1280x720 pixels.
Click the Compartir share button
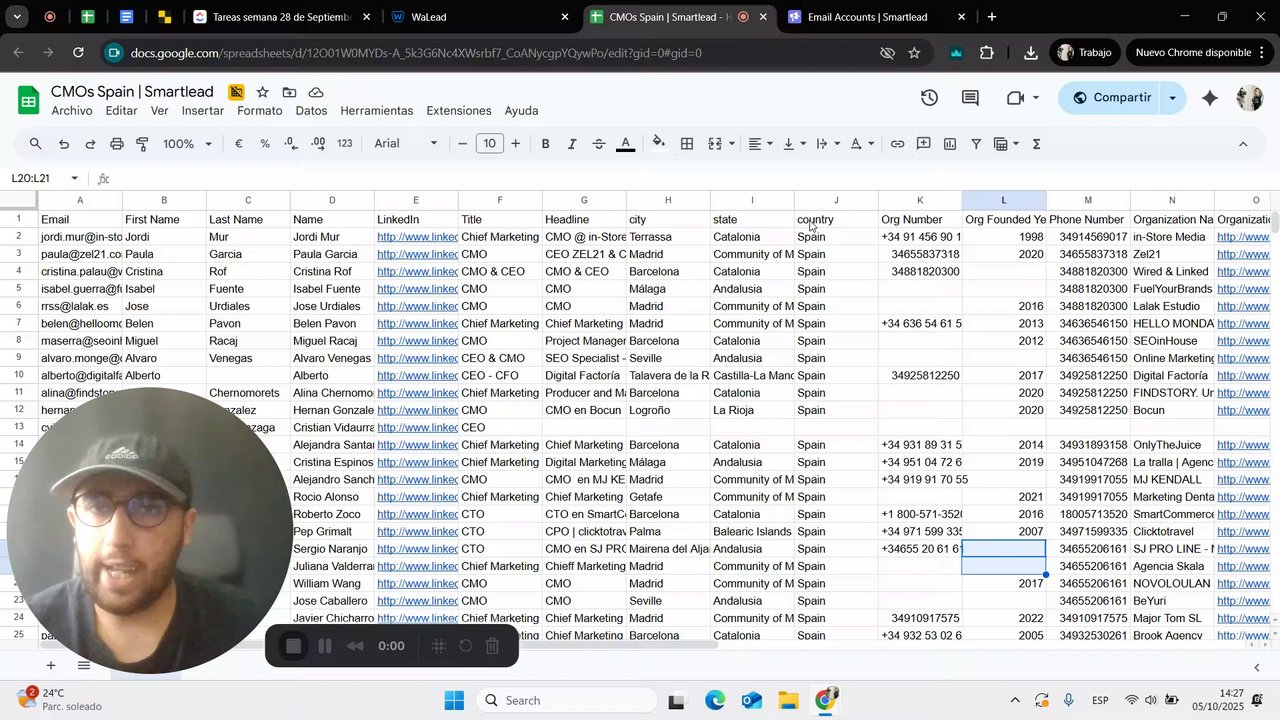1110,98
